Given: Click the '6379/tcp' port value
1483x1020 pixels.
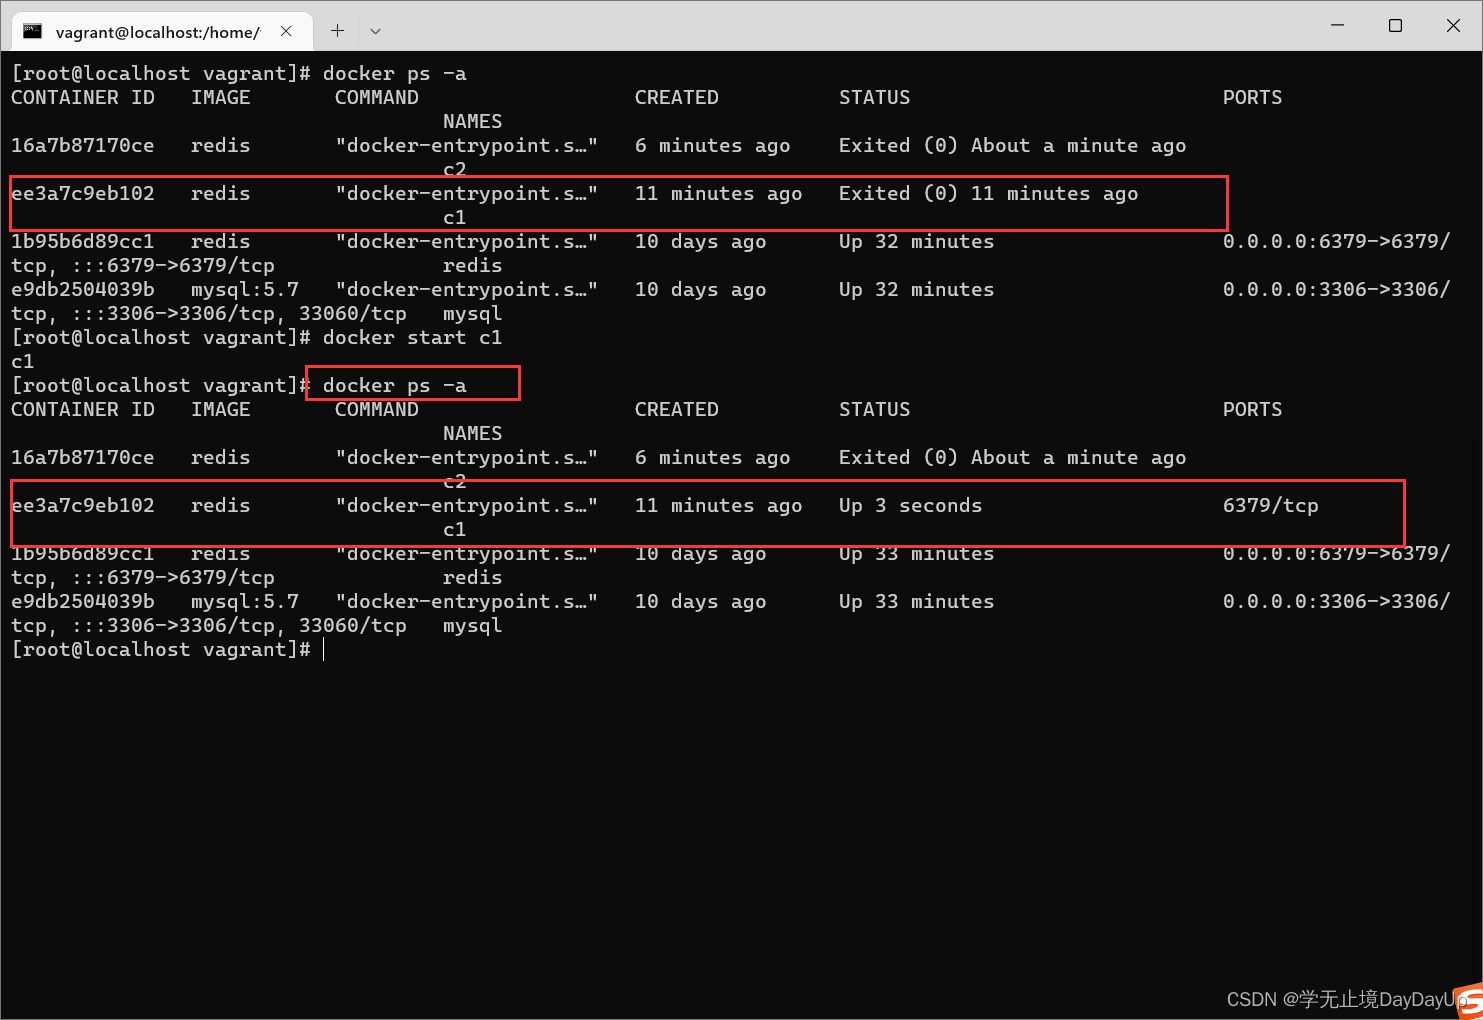Looking at the screenshot, I should 1270,506.
